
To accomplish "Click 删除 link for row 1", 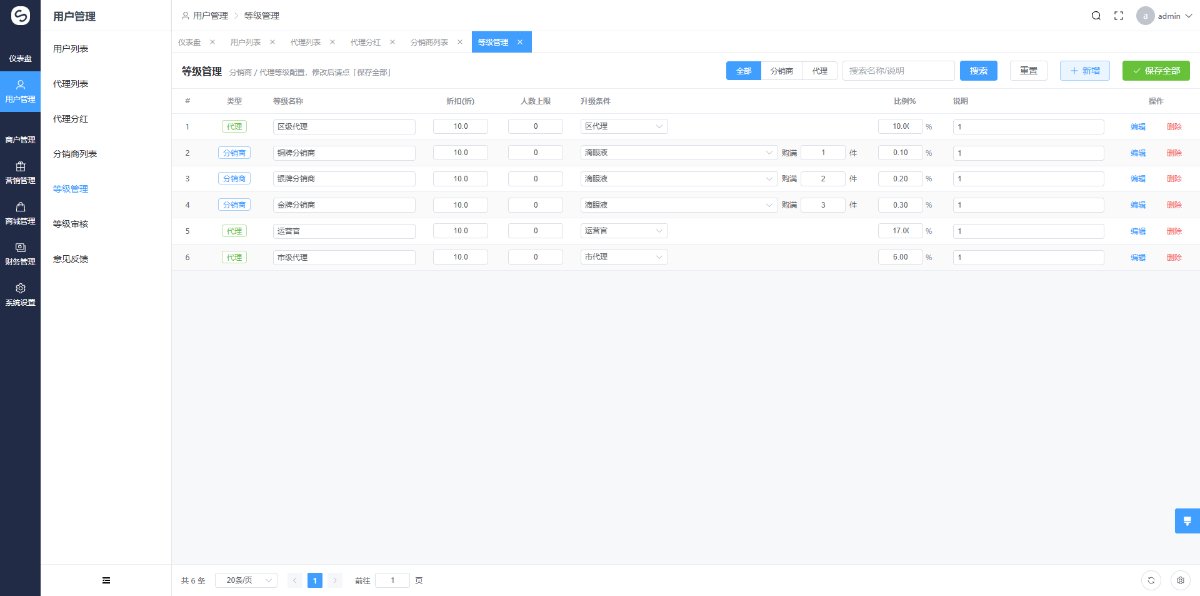I will pos(1174,127).
